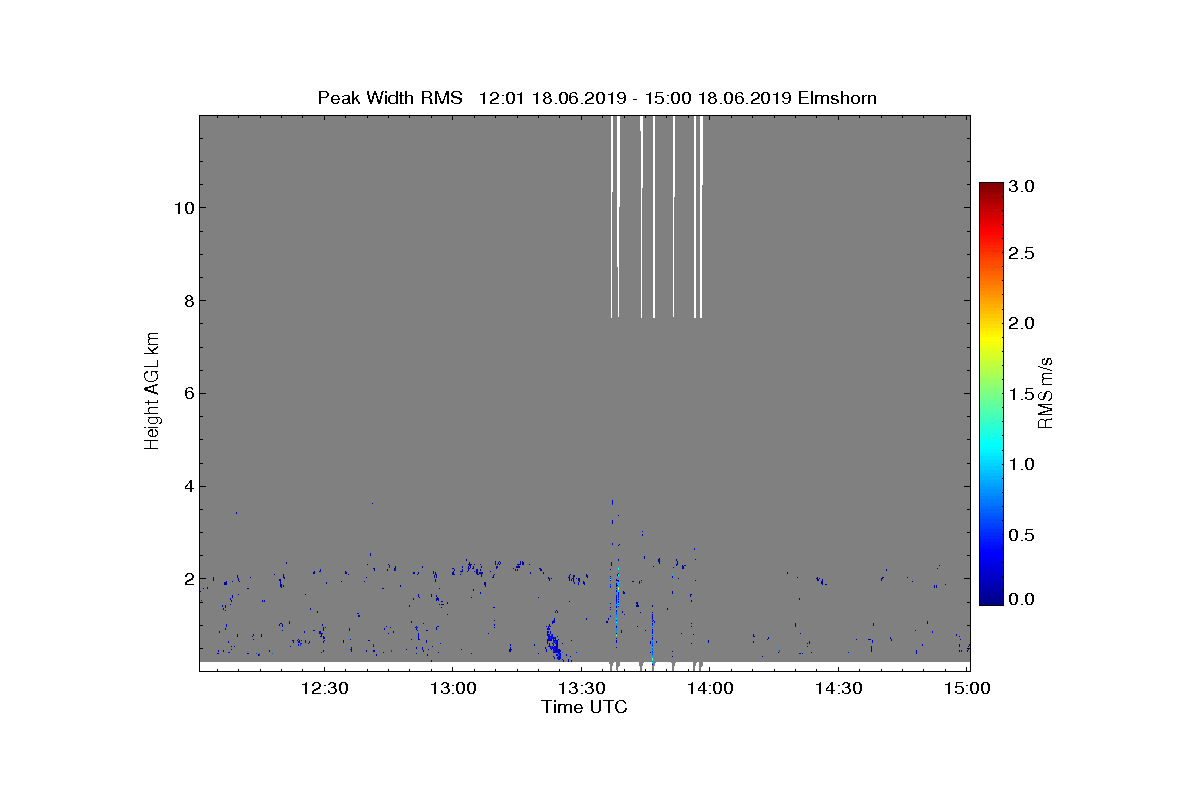Click the rainbow colorbar scale
1200x800 pixels.
pyautogui.click(x=991, y=393)
